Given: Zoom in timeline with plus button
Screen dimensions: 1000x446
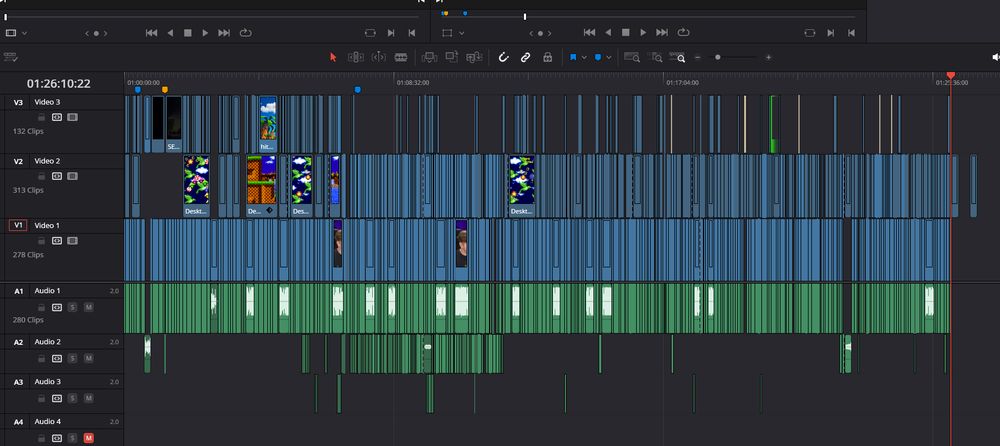Looking at the screenshot, I should (768, 57).
